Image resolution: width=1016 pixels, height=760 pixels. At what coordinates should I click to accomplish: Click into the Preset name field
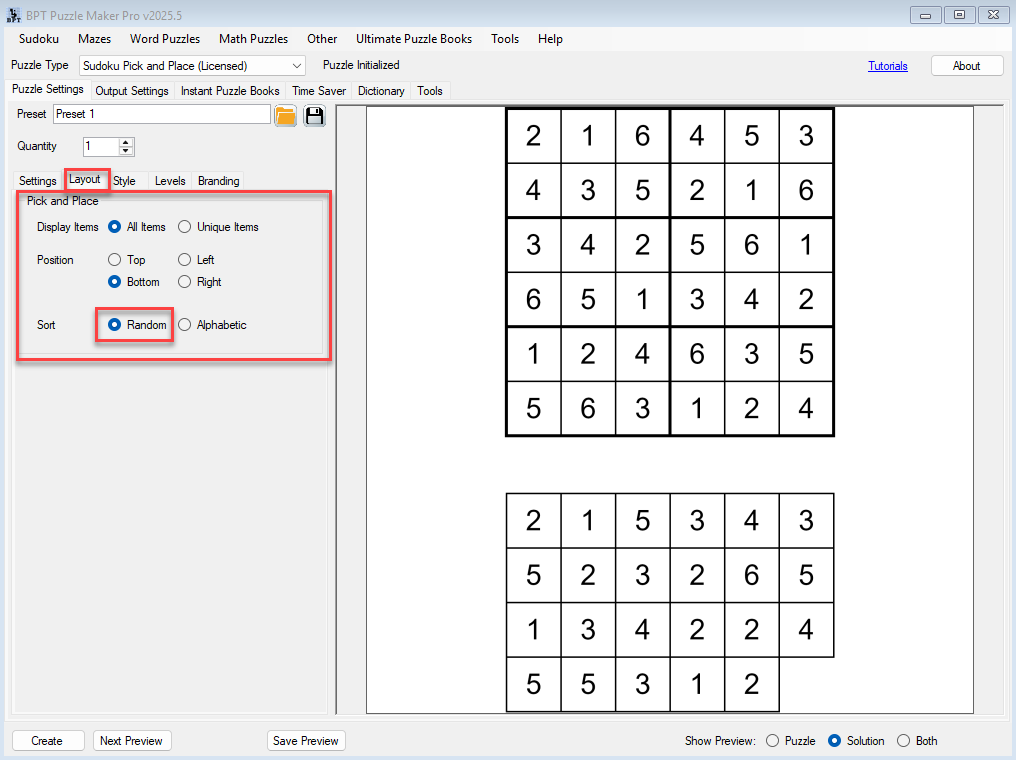coord(160,114)
